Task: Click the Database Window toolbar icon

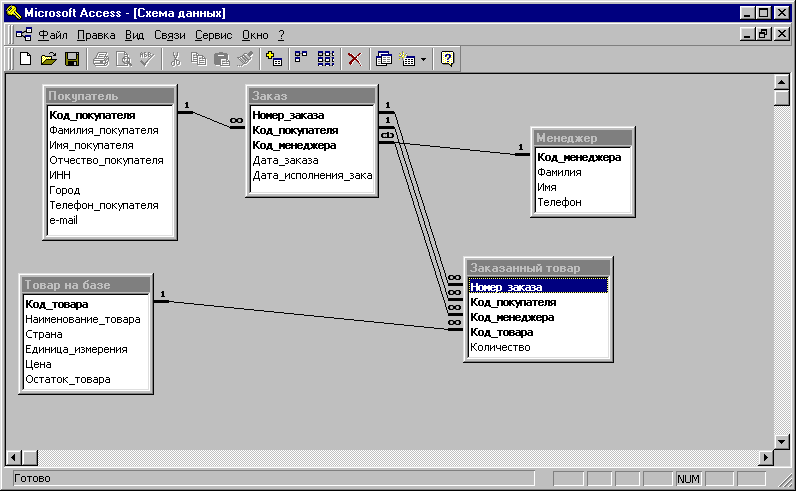Action: point(384,59)
